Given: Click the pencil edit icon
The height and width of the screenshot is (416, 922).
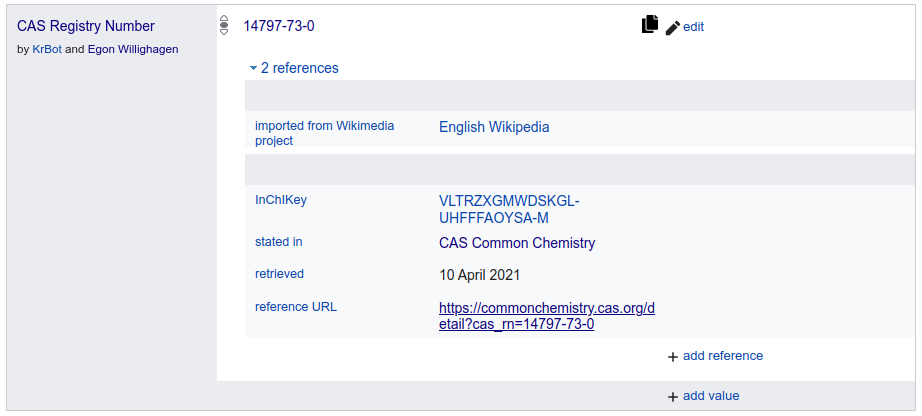Looking at the screenshot, I should click(673, 28).
